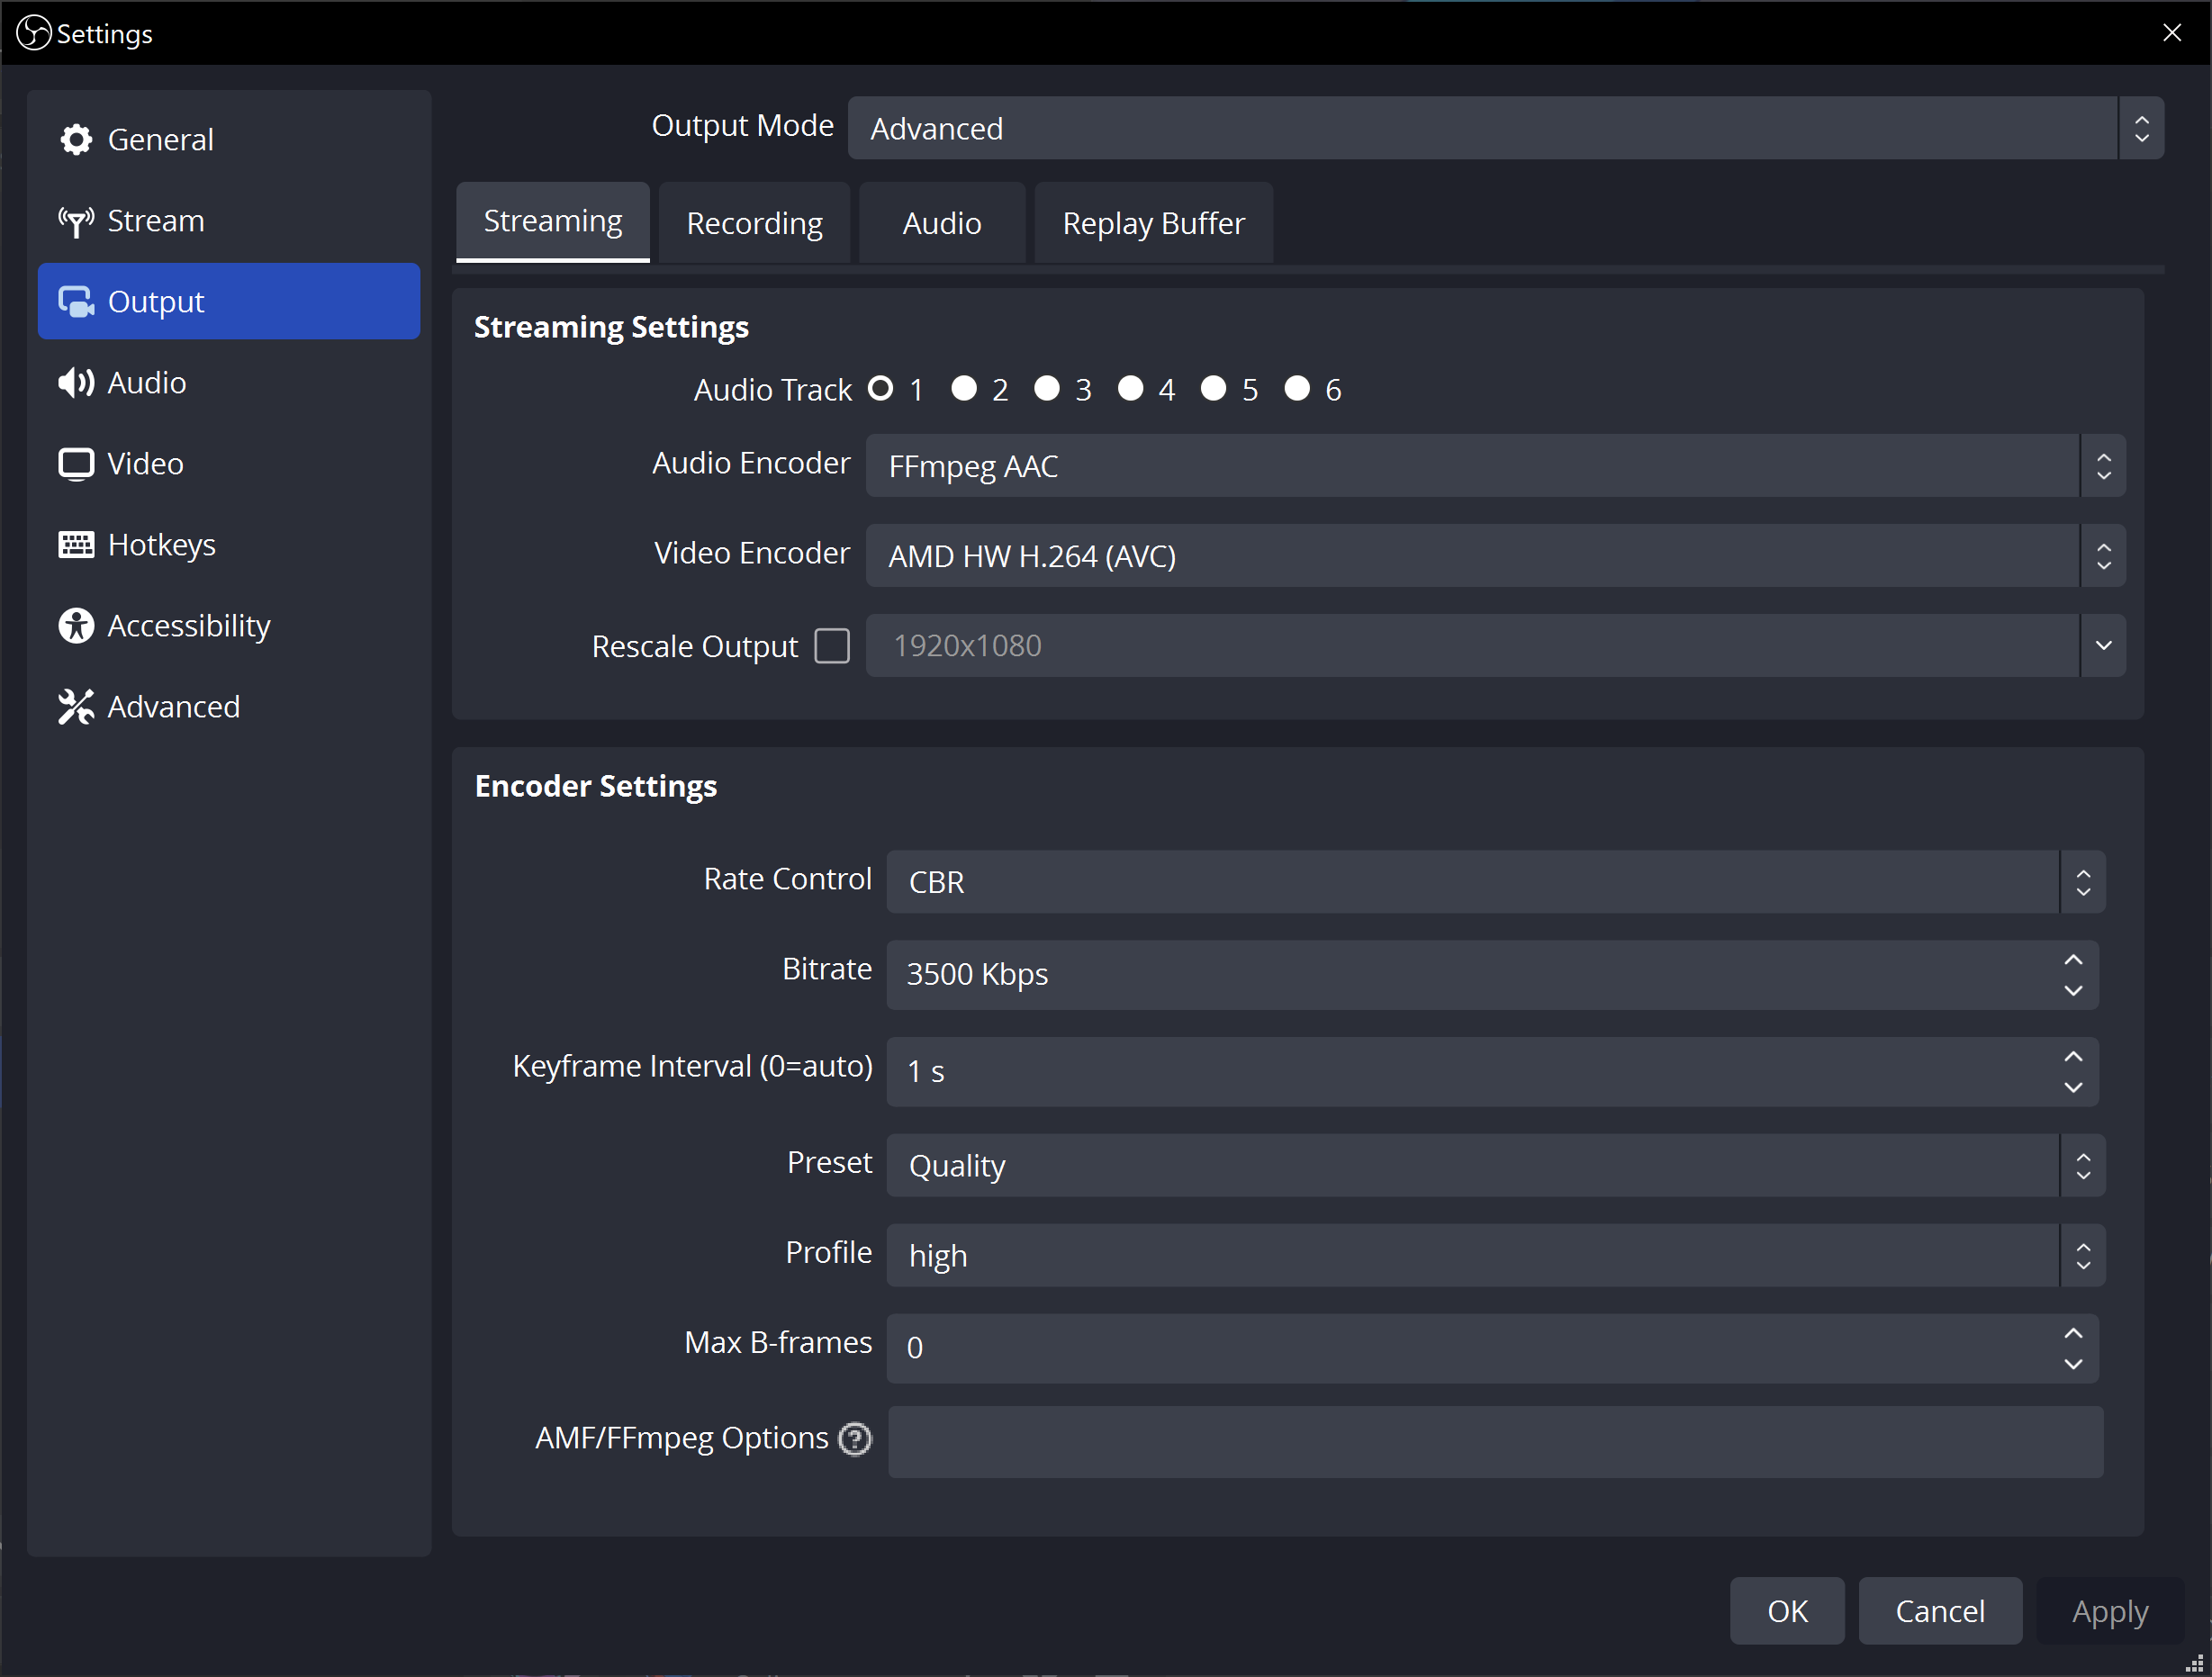This screenshot has width=2212, height=1677.
Task: Select the Video monitor icon
Action: pos(76,464)
